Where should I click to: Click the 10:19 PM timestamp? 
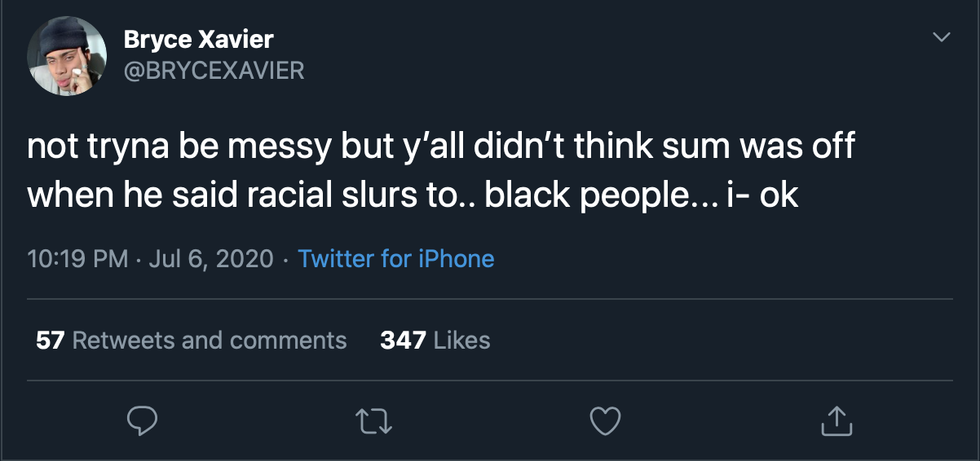coord(78,259)
